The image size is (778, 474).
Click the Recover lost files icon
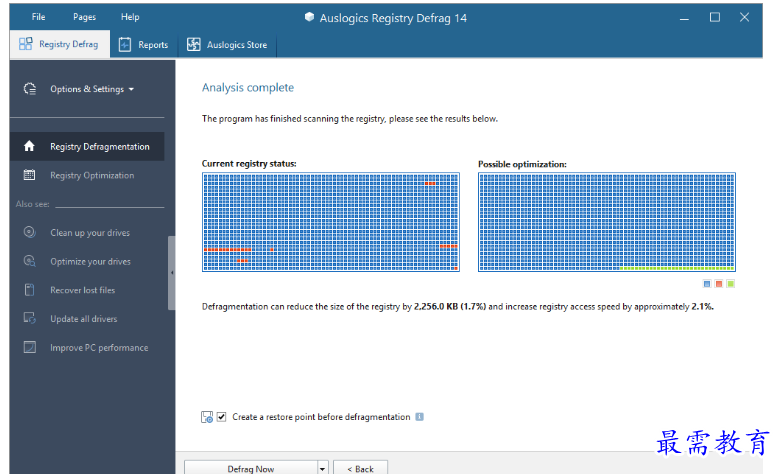pos(30,290)
